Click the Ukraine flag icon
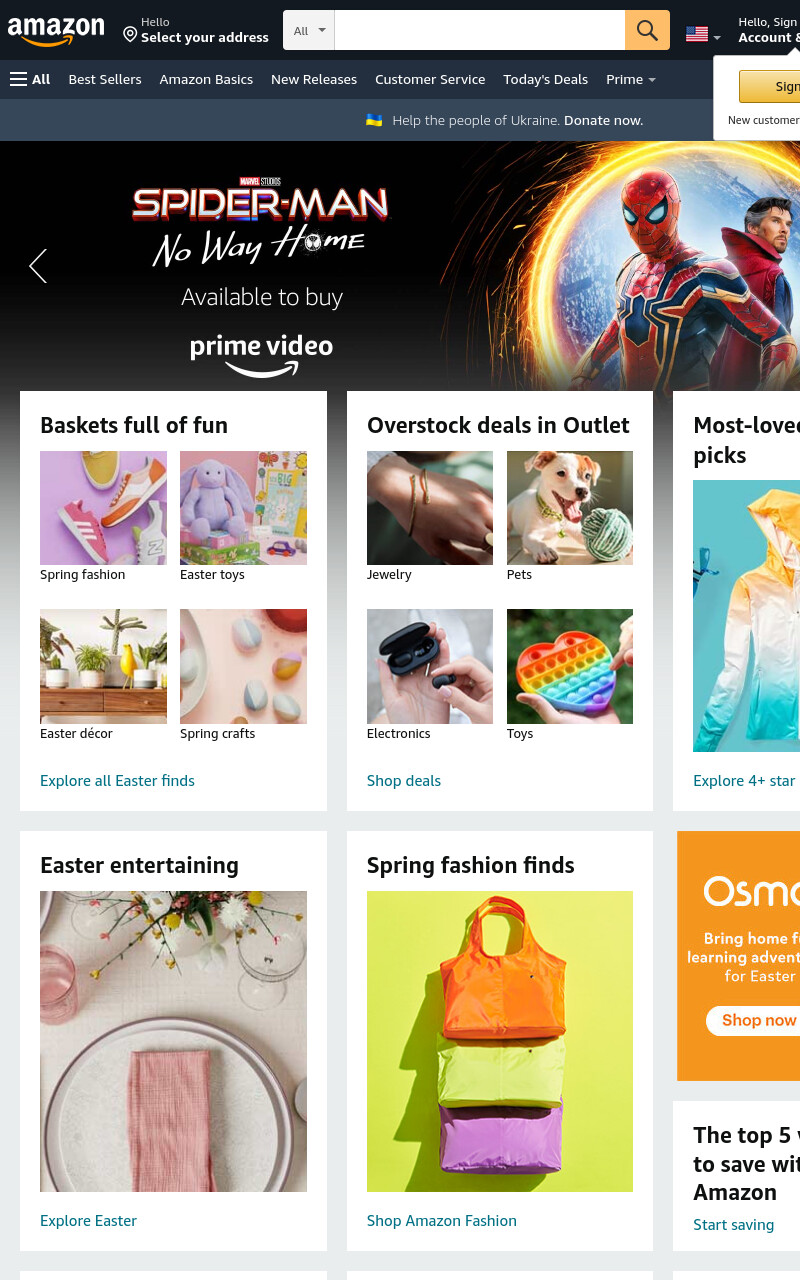Screen dimensions: 800x1280 pos(374,120)
